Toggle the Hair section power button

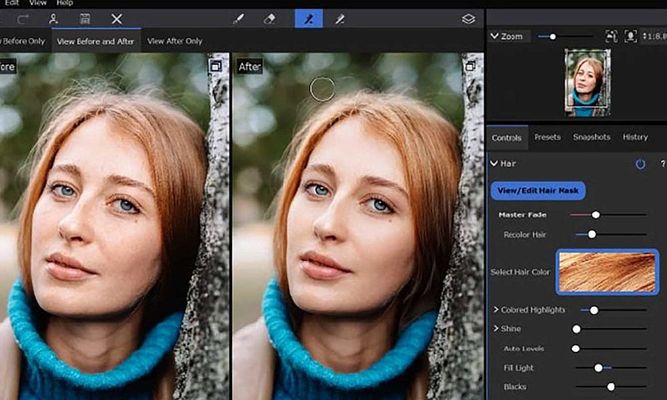[640, 163]
